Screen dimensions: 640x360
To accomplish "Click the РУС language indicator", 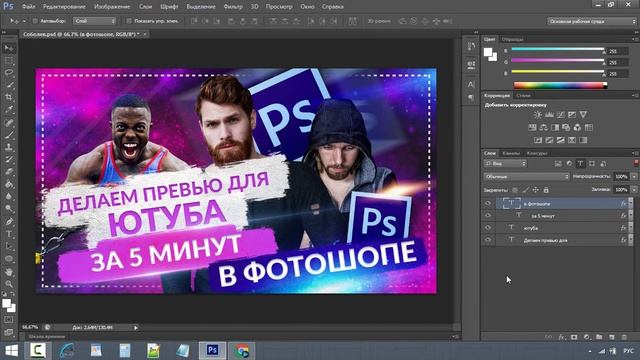I will 629,351.
